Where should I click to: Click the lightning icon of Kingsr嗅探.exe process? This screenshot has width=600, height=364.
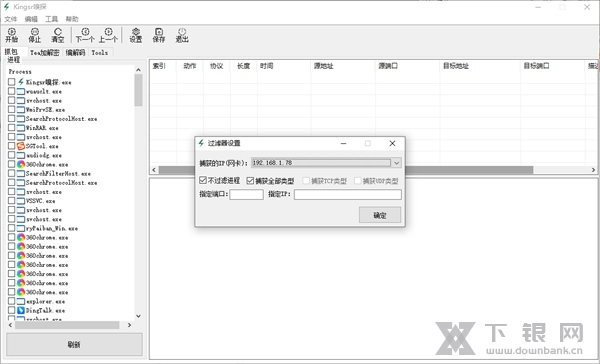(21, 82)
